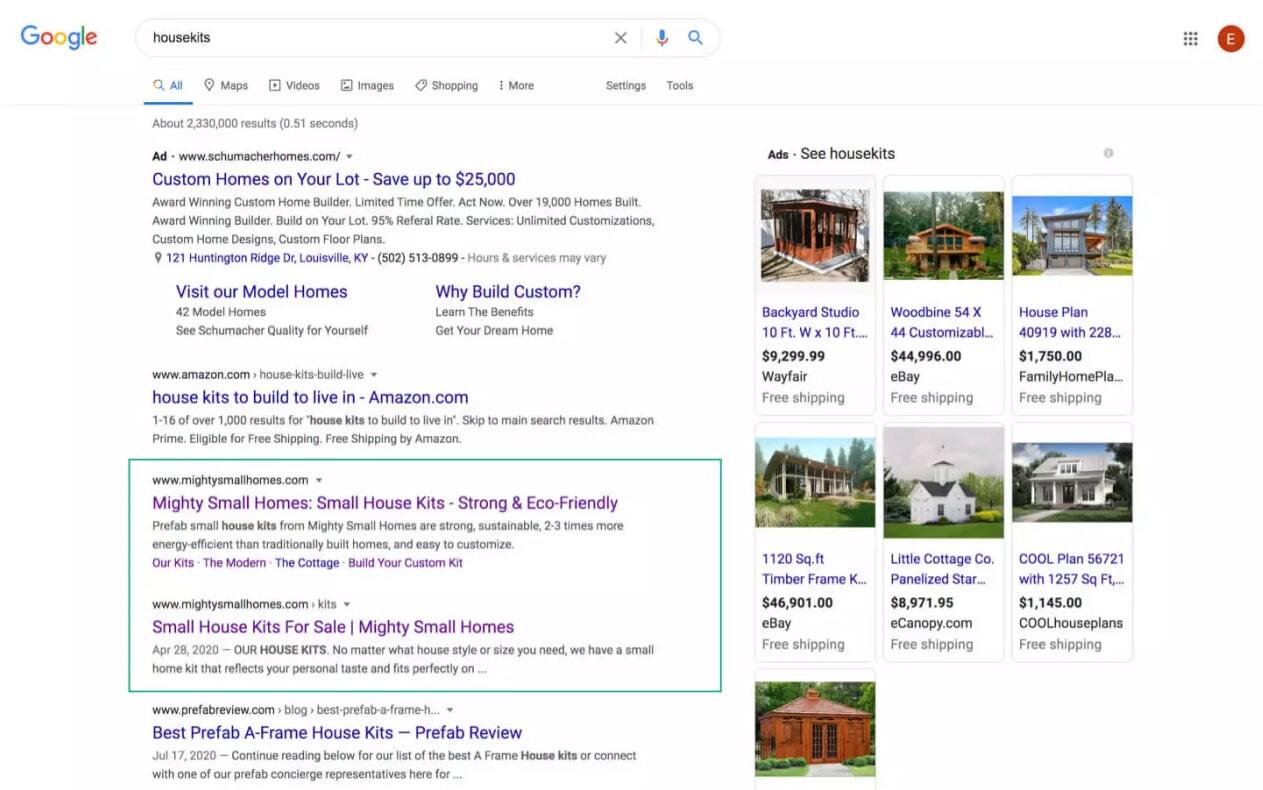Open the Visit our Model Homes sitelink
The height and width of the screenshot is (790, 1263).
262,292
